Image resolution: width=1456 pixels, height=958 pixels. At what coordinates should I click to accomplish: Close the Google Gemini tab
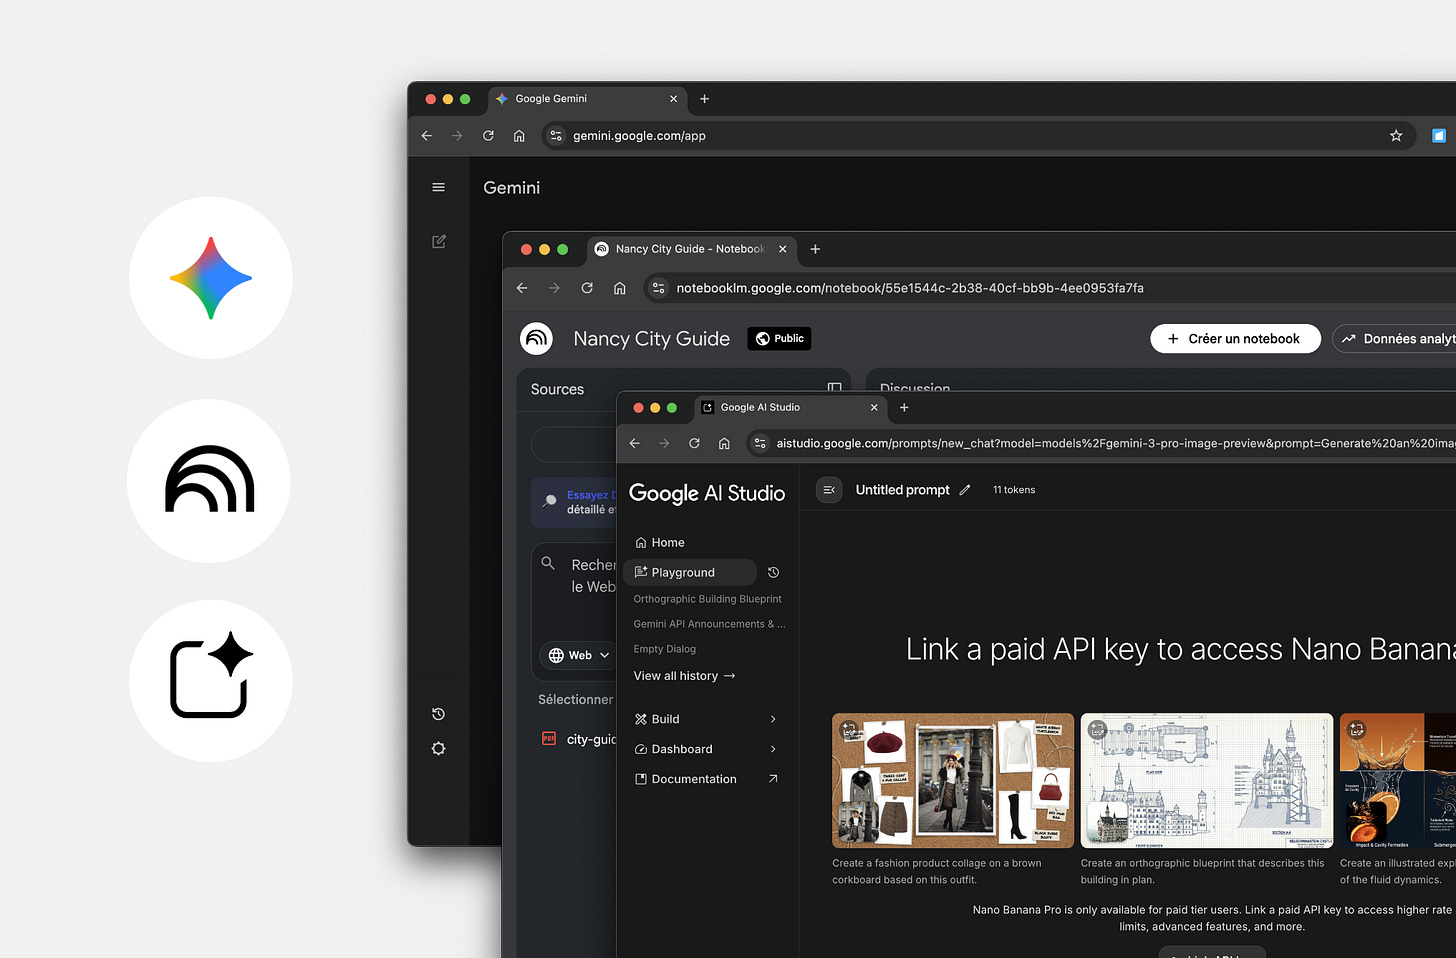tap(673, 99)
